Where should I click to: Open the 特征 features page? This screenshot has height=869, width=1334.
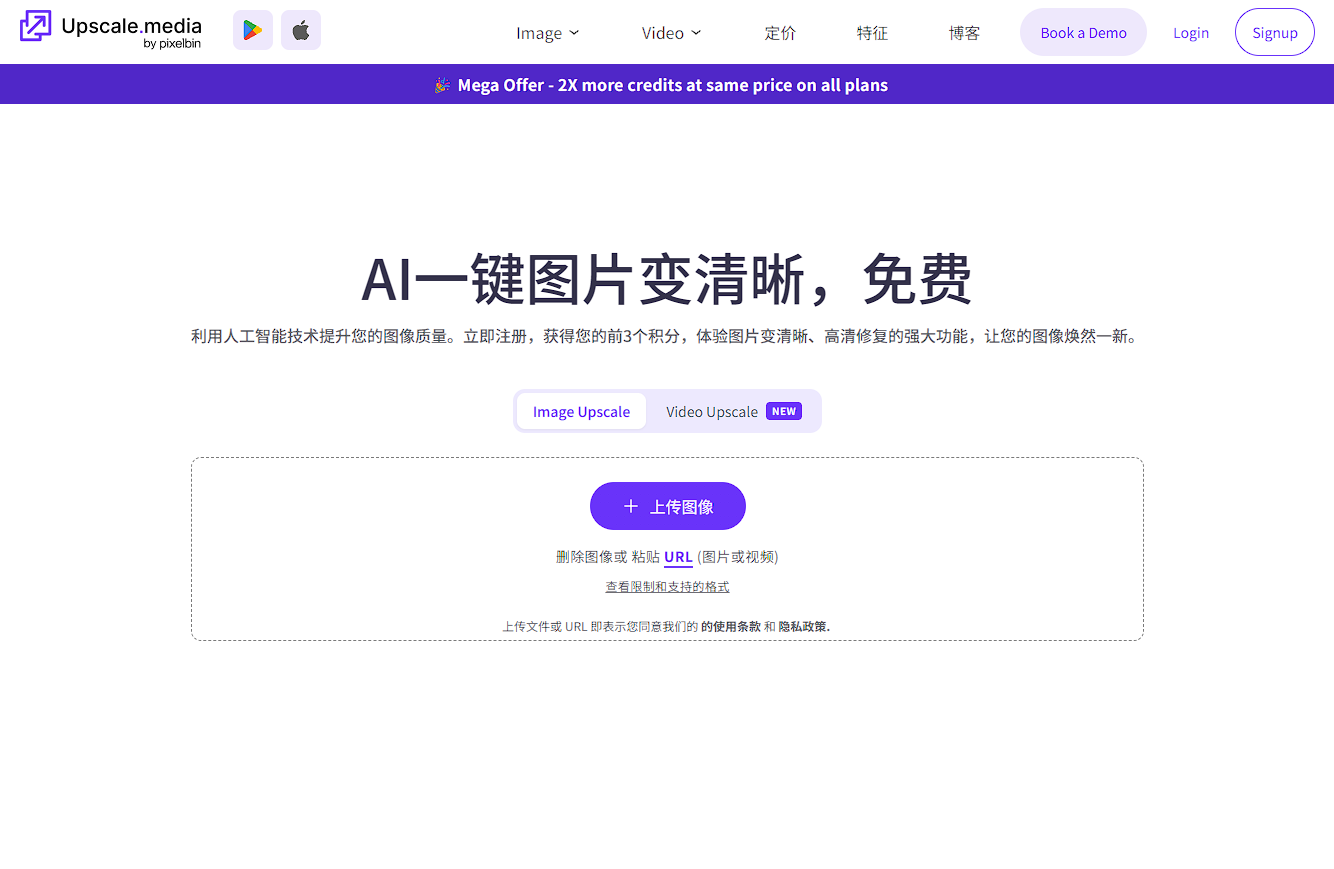[872, 33]
